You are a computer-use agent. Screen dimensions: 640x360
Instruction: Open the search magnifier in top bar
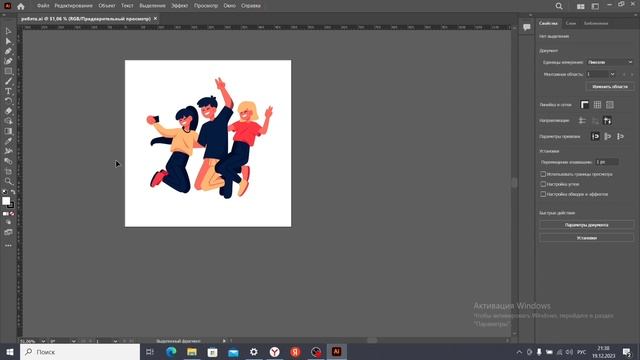click(559, 6)
